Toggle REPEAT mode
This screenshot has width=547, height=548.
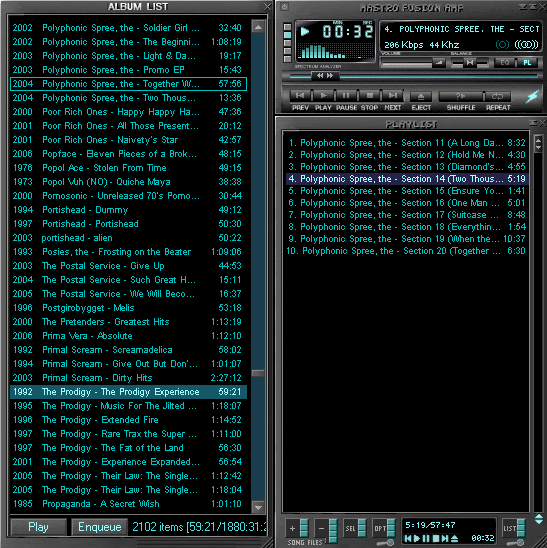click(x=498, y=96)
